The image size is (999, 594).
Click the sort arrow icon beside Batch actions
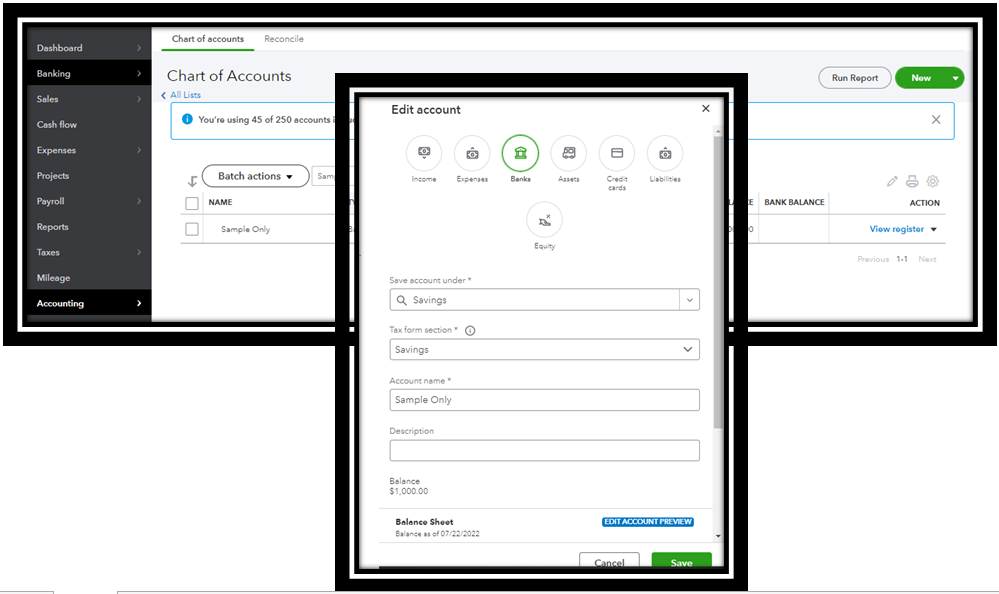(192, 182)
